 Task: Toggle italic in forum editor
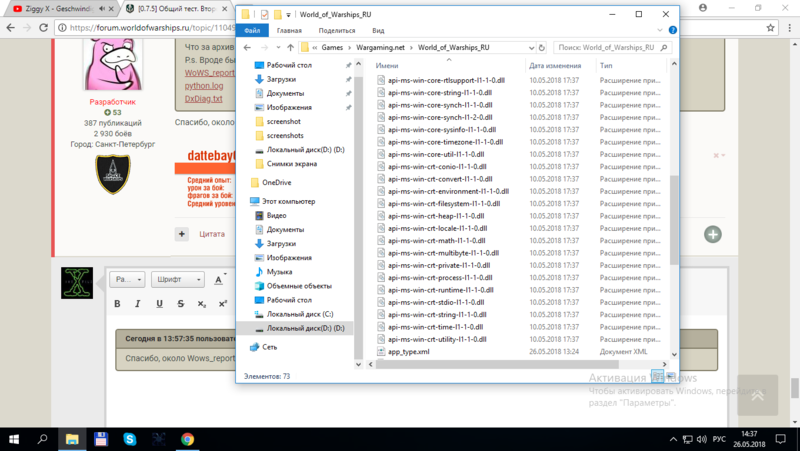coord(137,304)
